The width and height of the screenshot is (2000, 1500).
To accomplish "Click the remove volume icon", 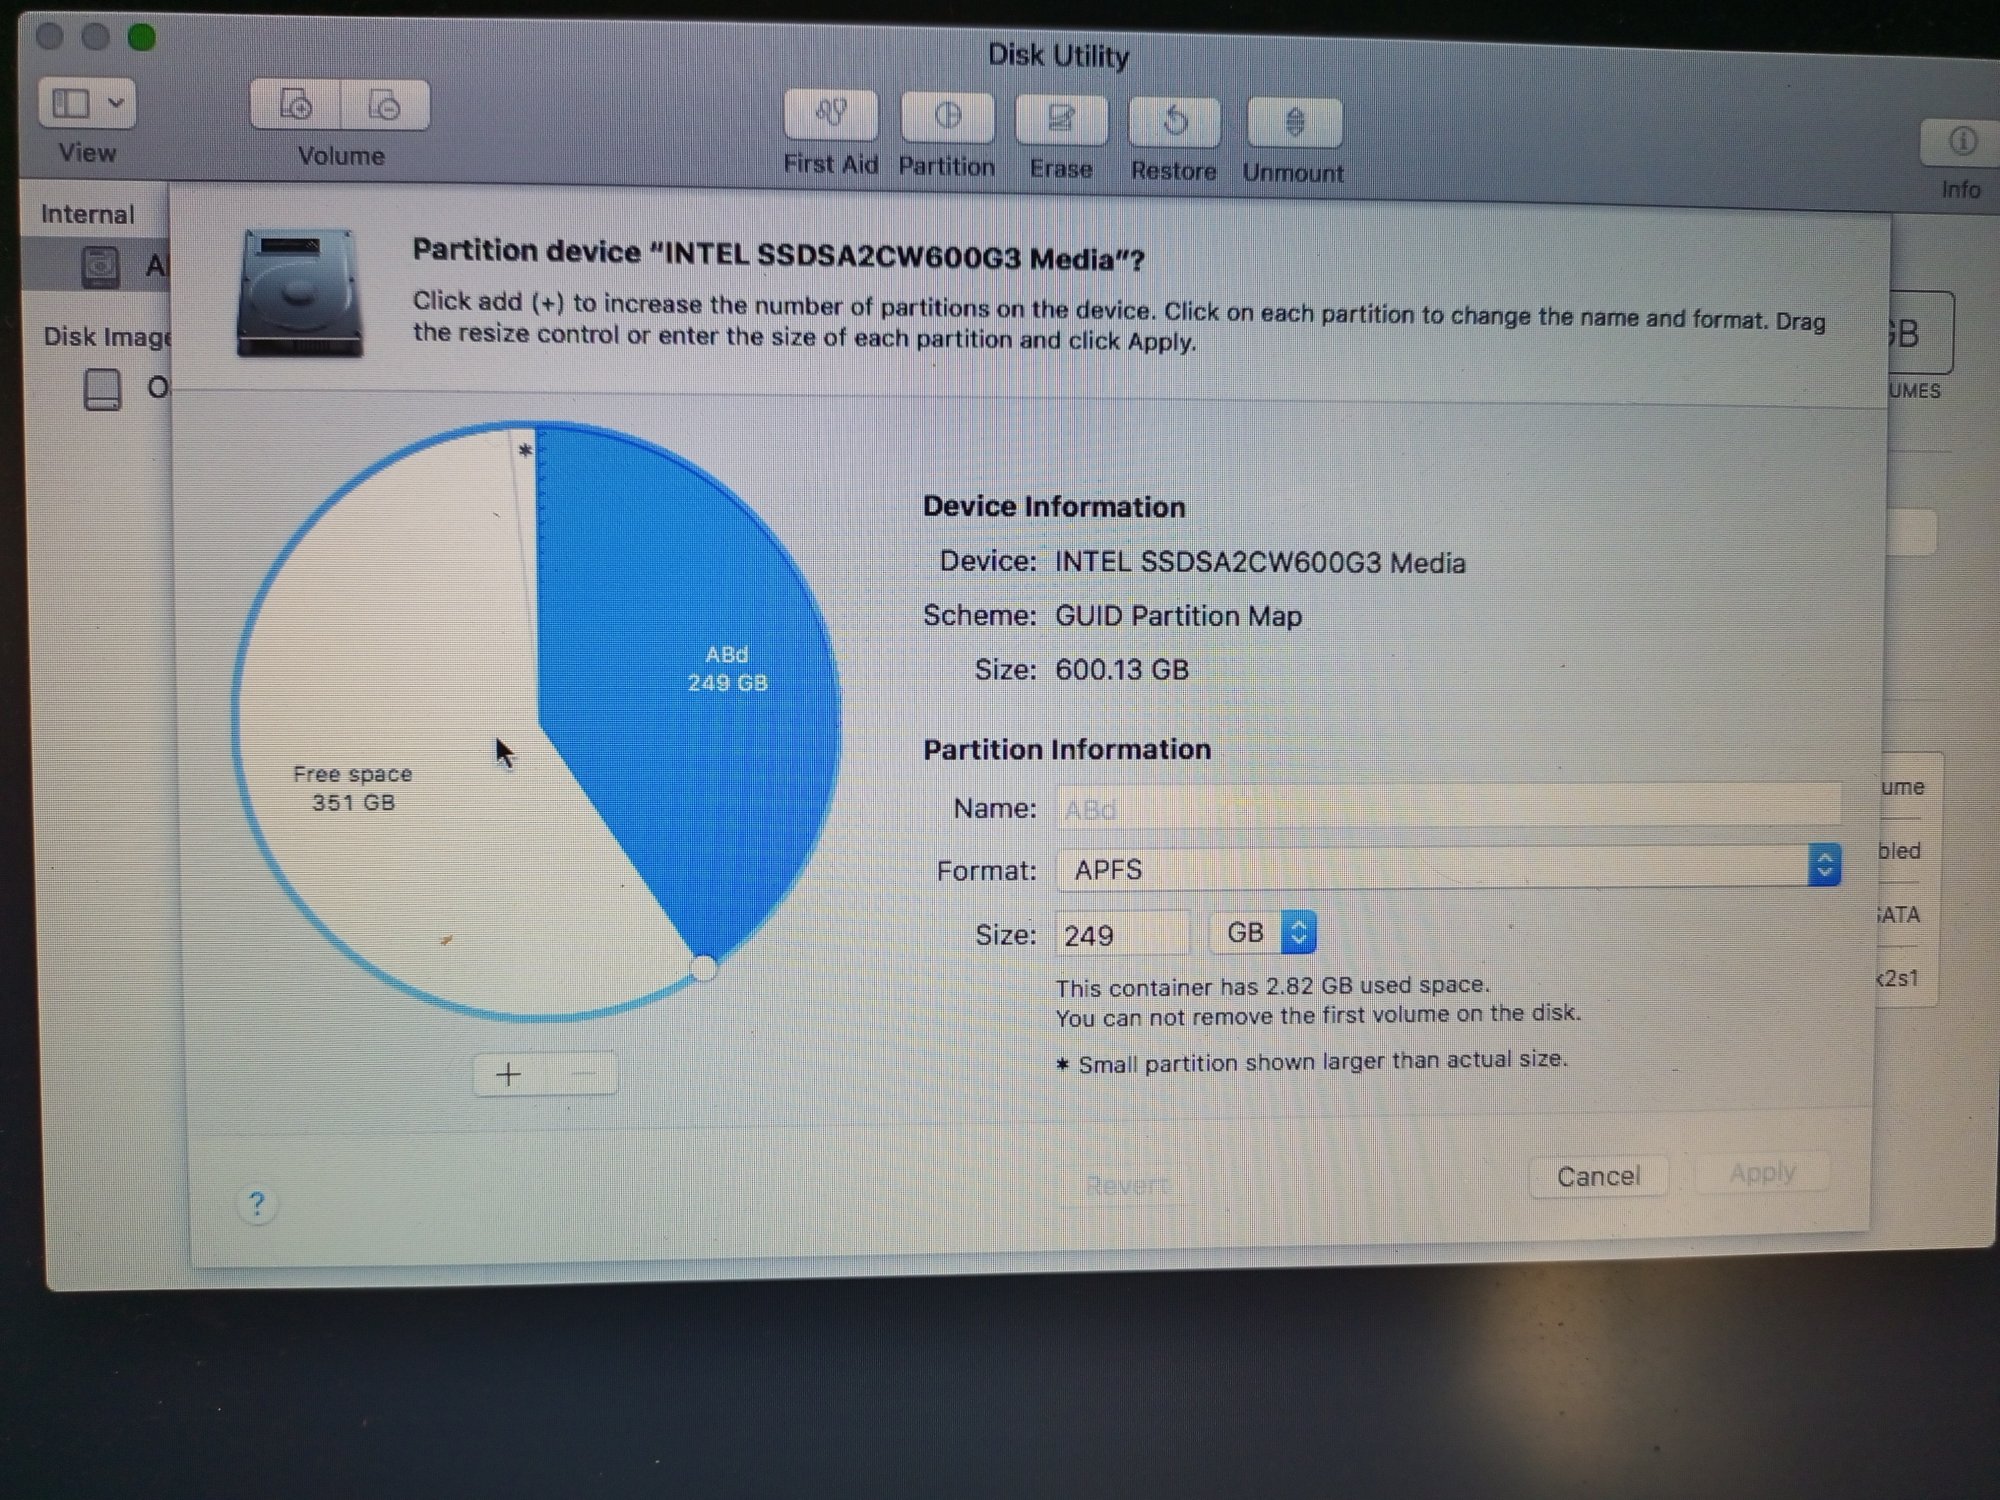I will coord(385,106).
